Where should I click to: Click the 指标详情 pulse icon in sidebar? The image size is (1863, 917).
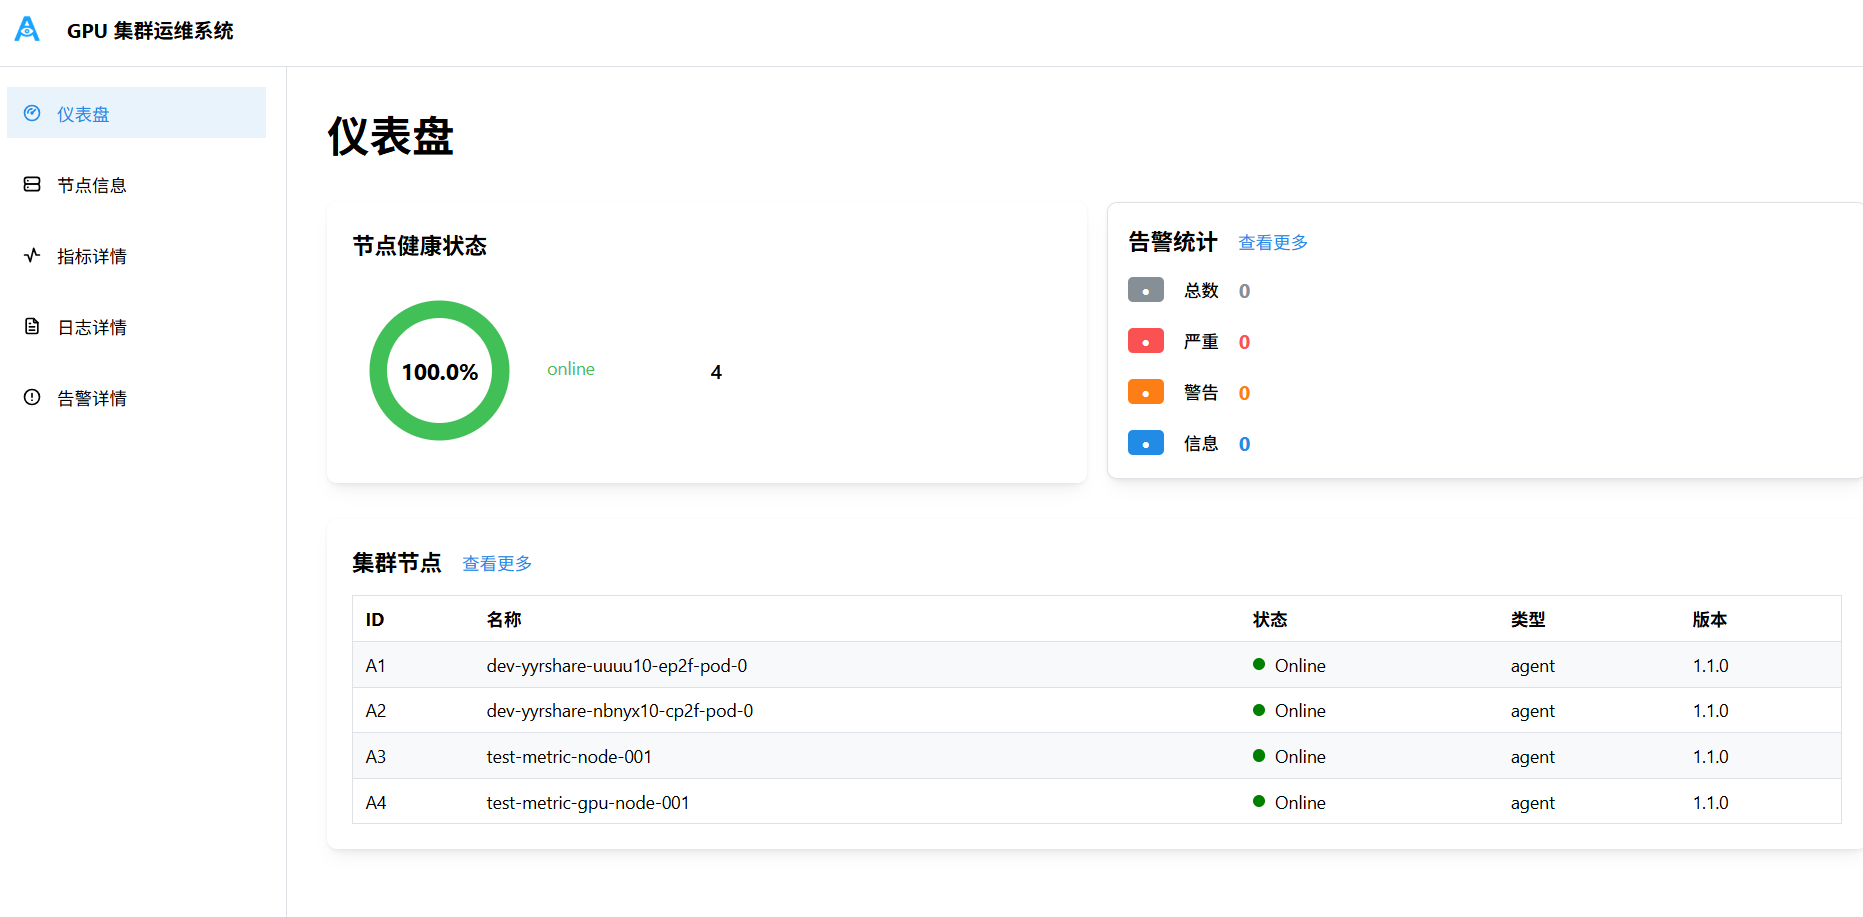(x=32, y=255)
